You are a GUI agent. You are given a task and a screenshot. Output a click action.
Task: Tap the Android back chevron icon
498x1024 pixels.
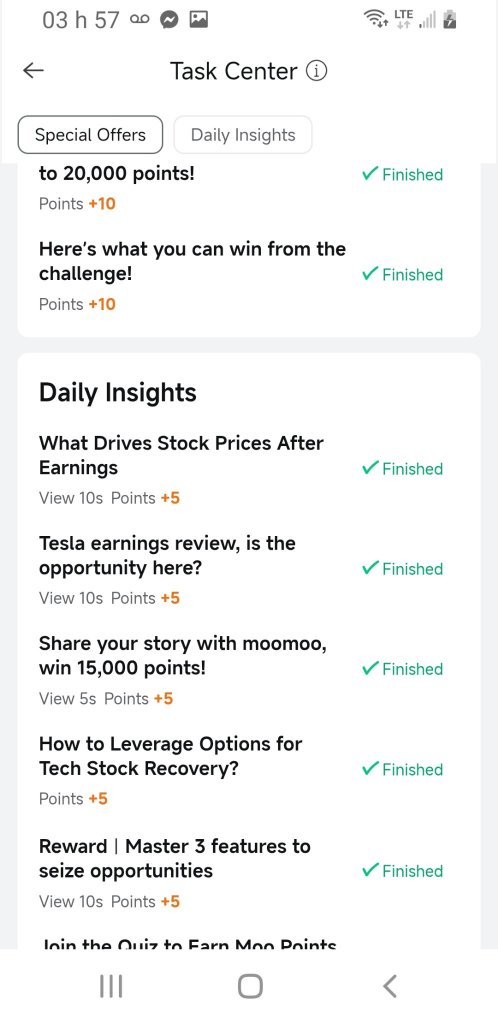pyautogui.click(x=390, y=986)
